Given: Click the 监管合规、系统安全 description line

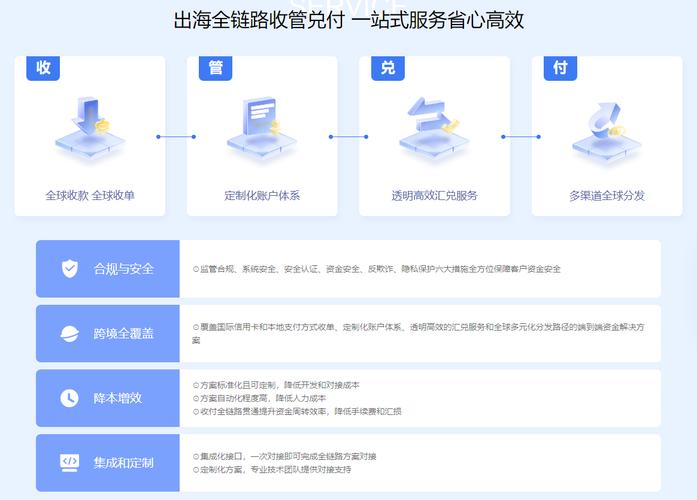Looking at the screenshot, I should pos(377,269).
